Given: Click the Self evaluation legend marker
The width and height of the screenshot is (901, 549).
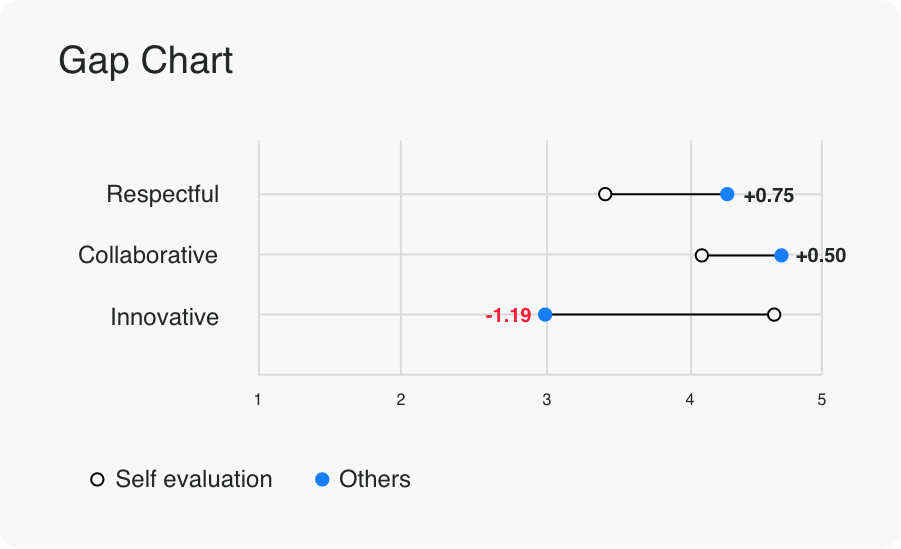Looking at the screenshot, I should pos(97,480).
